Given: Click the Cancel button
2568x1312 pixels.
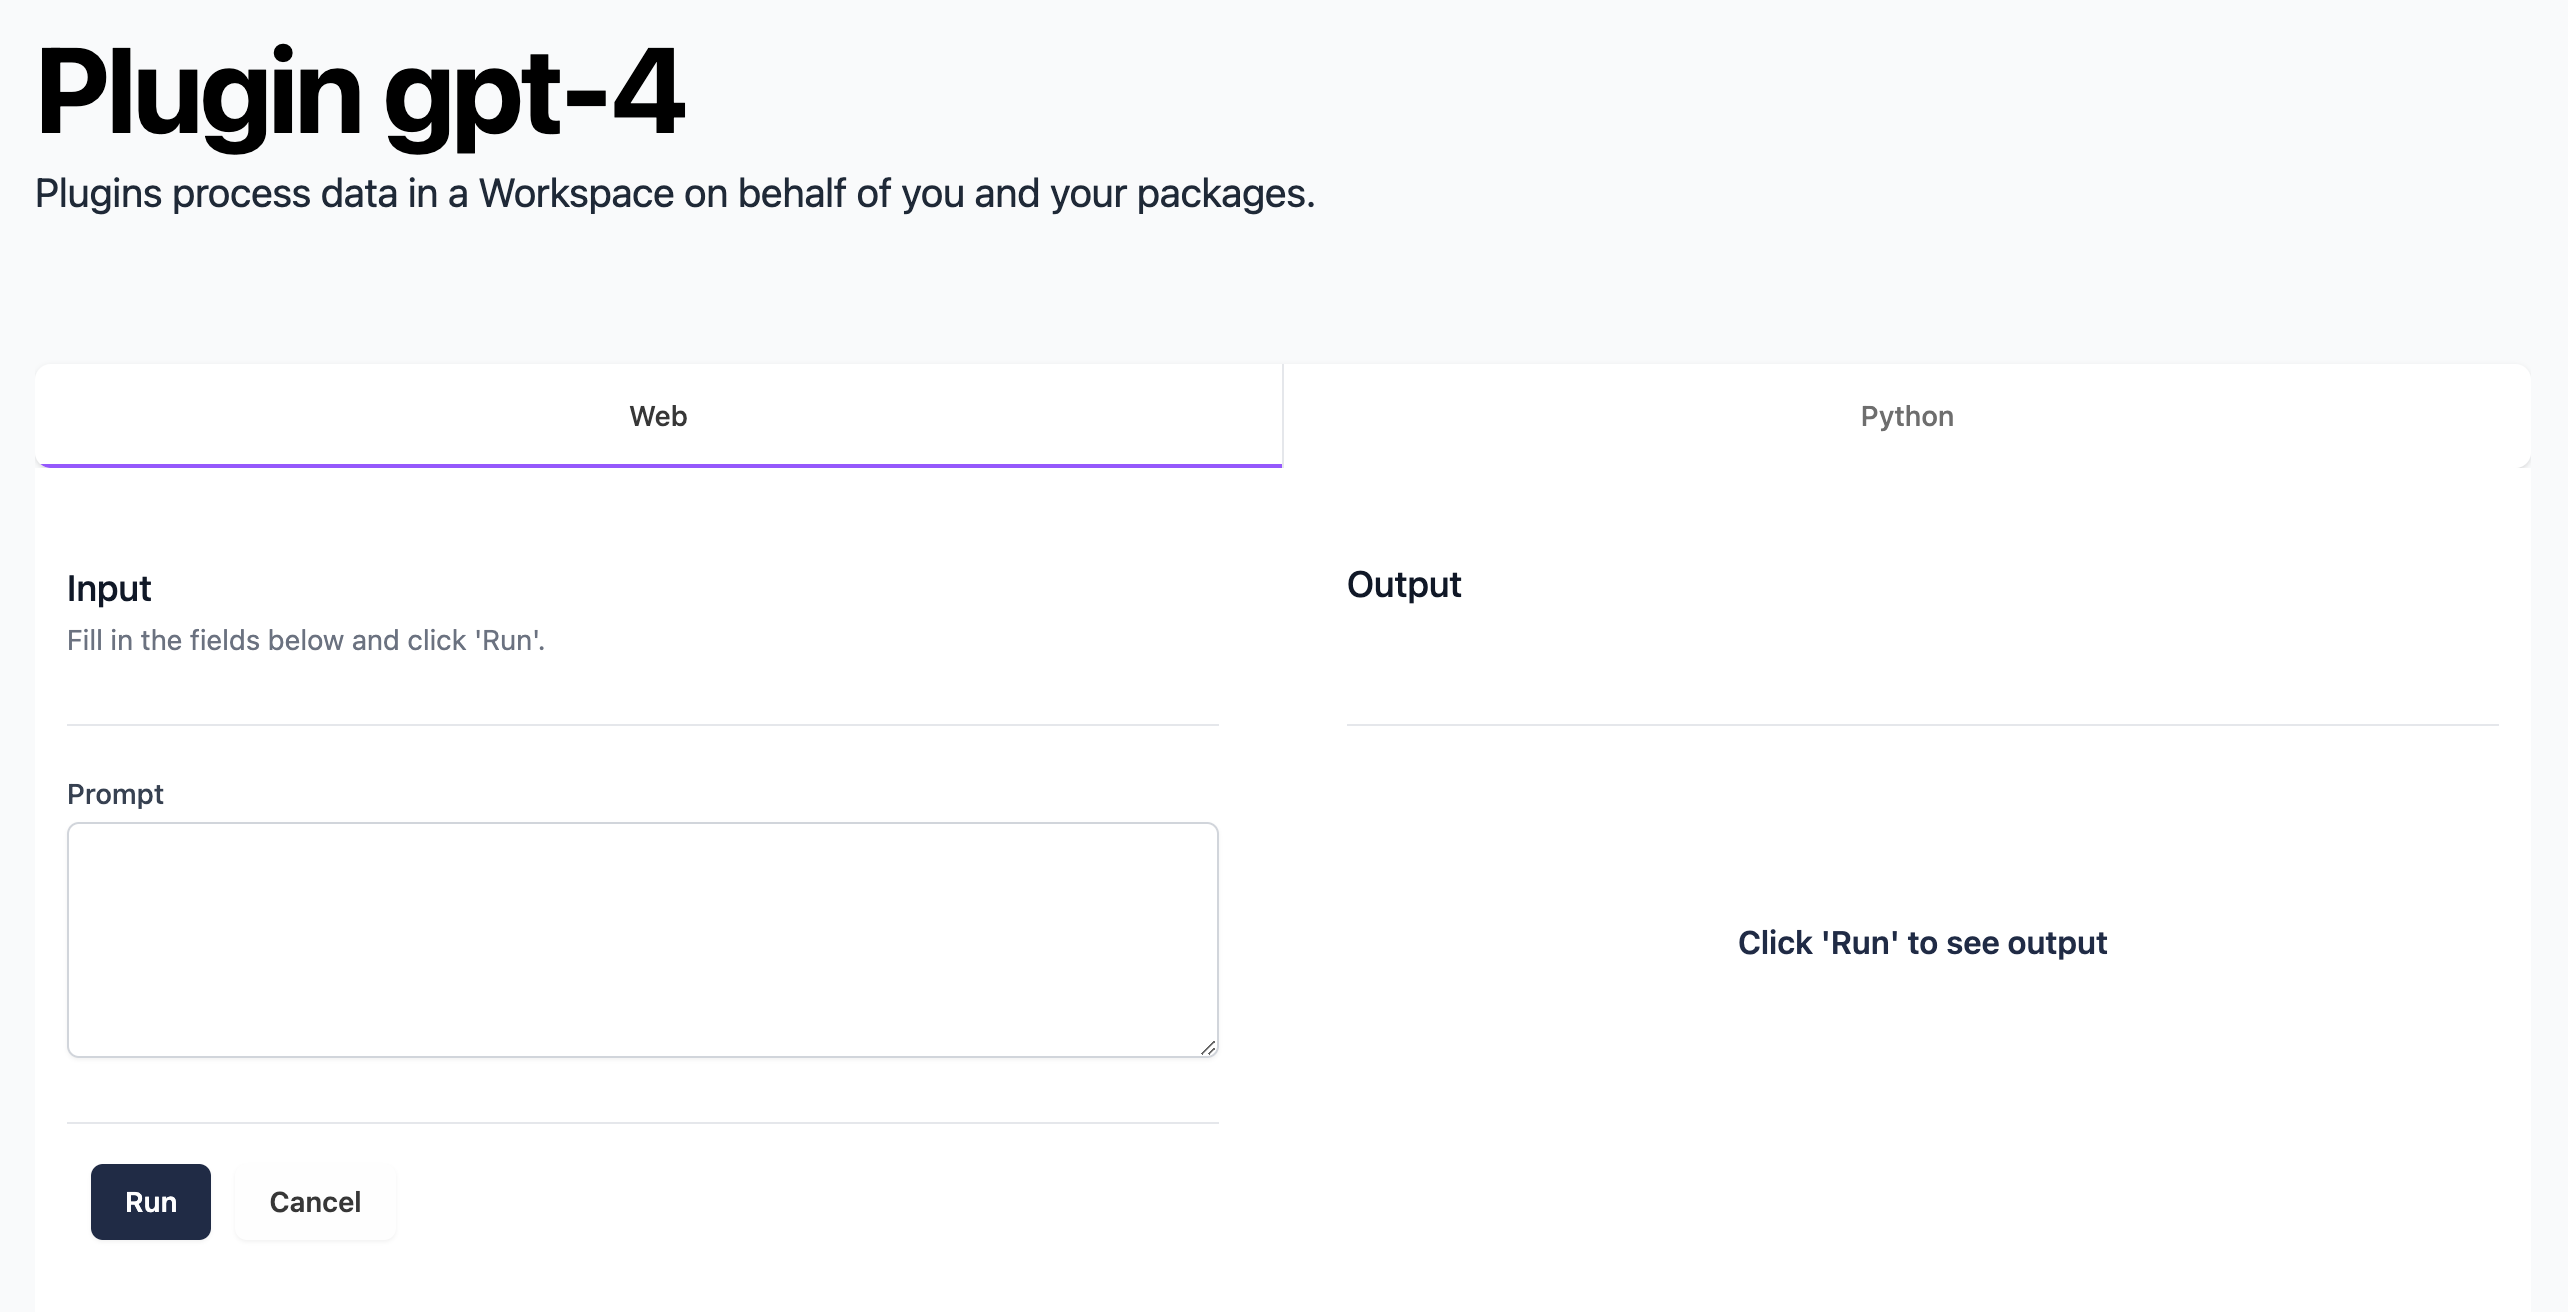Looking at the screenshot, I should coord(315,1202).
